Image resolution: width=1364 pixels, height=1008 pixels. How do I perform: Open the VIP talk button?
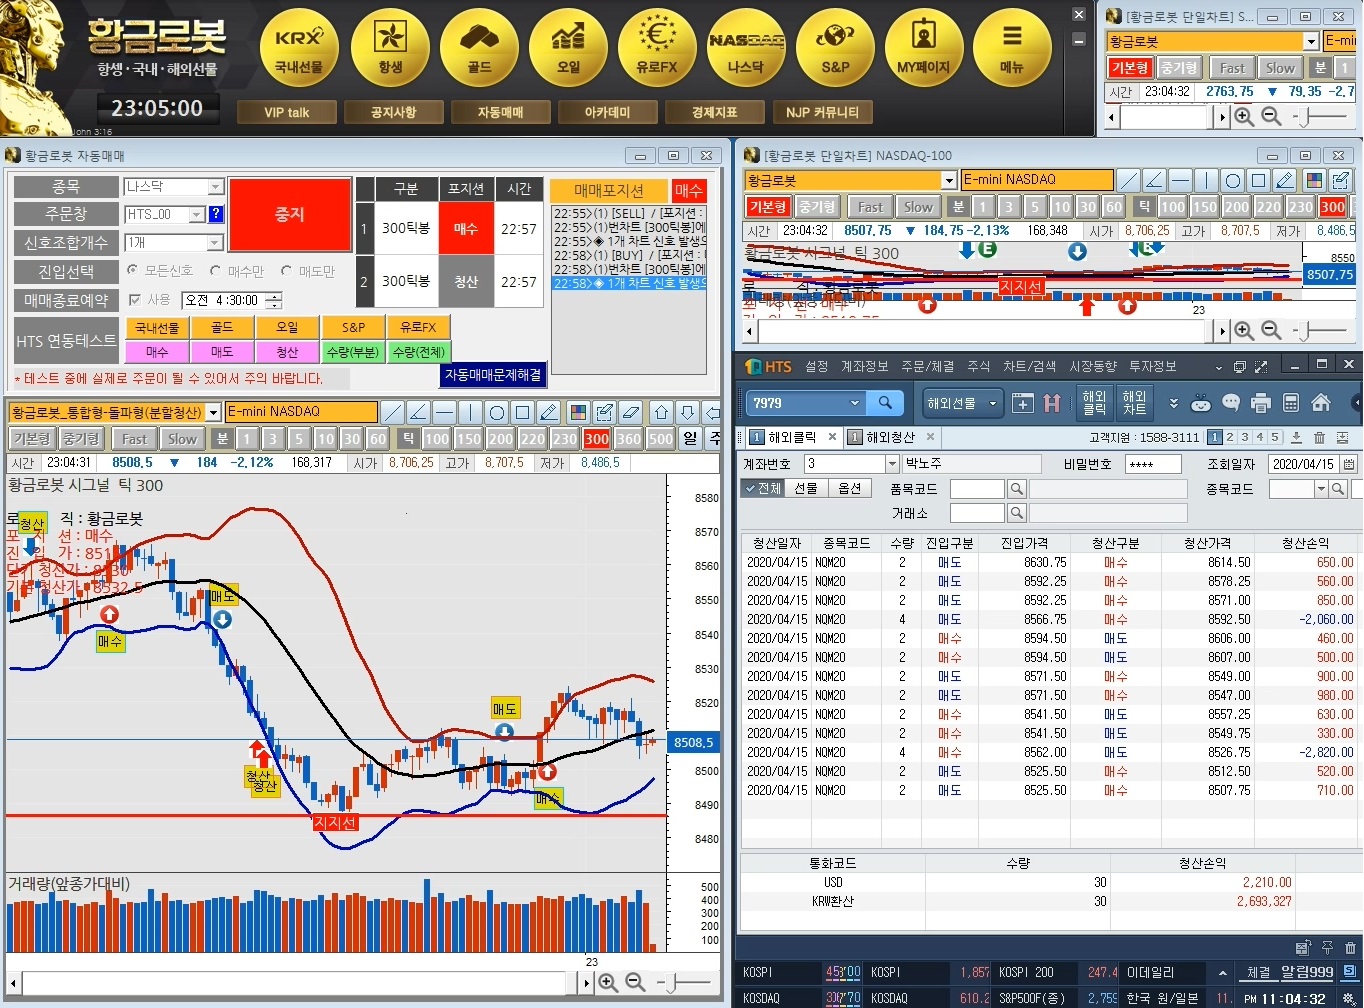[x=286, y=112]
